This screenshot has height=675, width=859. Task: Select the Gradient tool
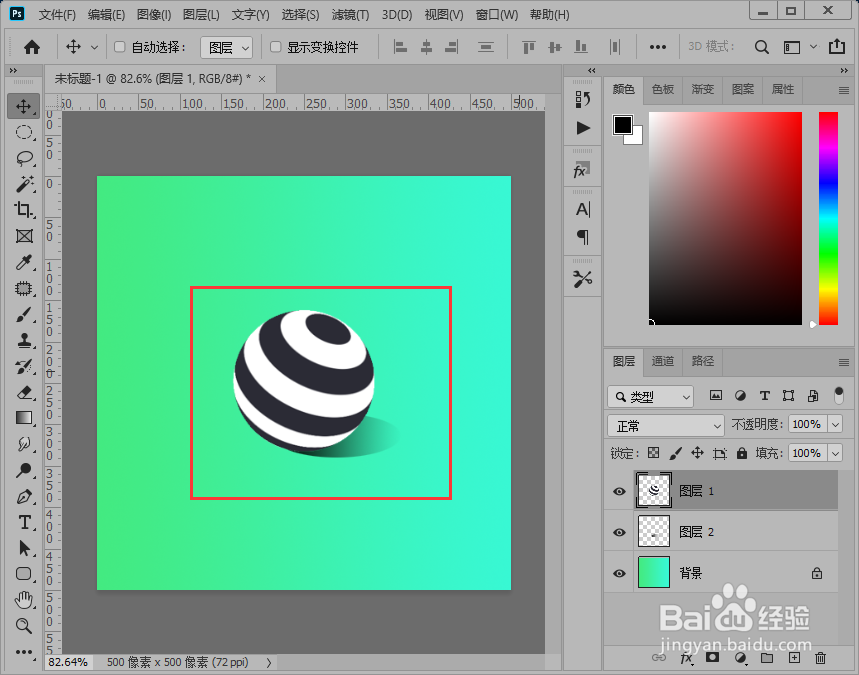(x=24, y=418)
